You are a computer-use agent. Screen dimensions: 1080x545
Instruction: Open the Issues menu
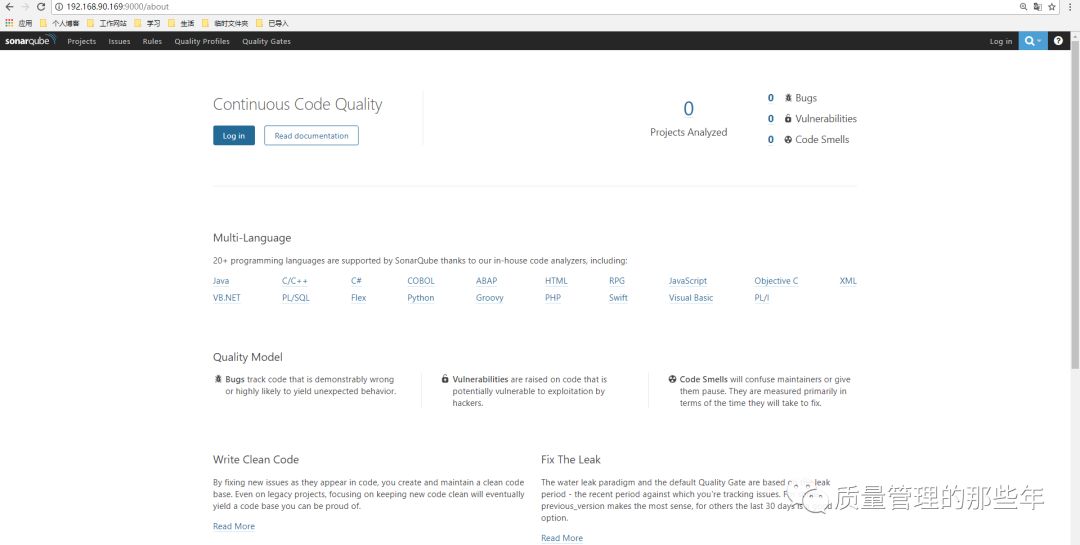[x=119, y=41]
